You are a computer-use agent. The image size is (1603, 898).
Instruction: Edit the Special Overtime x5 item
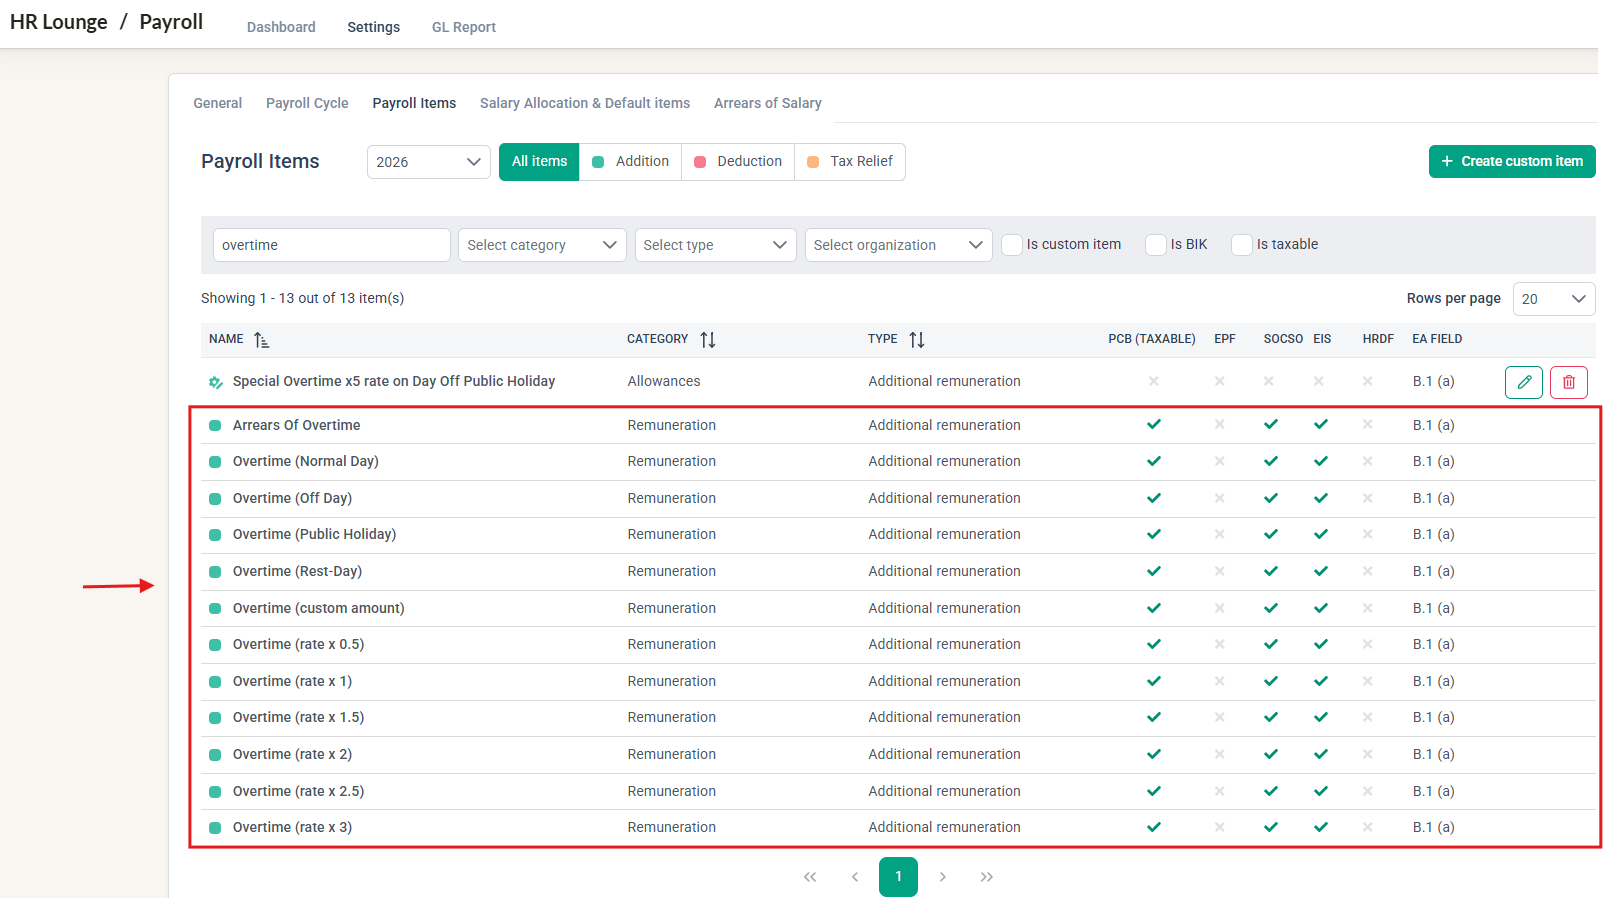coord(1523,382)
